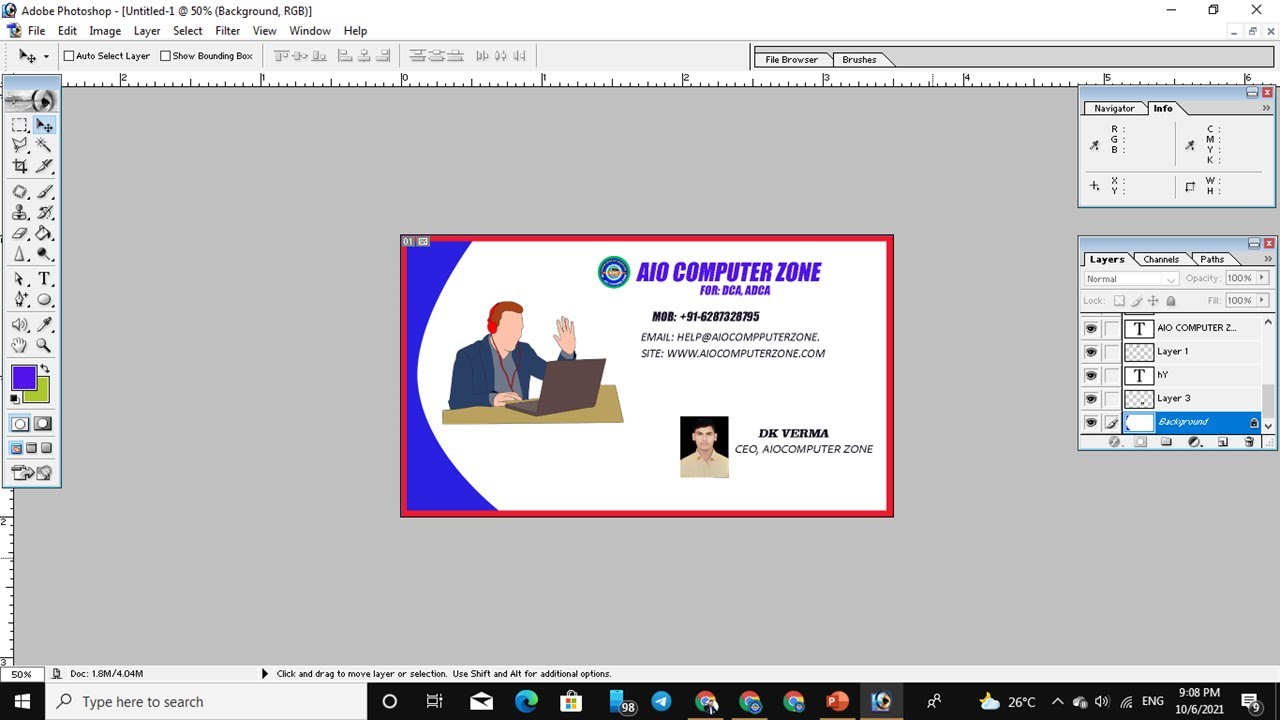Toggle lock position in Layers panel
The image size is (1280, 720).
coord(1153,301)
